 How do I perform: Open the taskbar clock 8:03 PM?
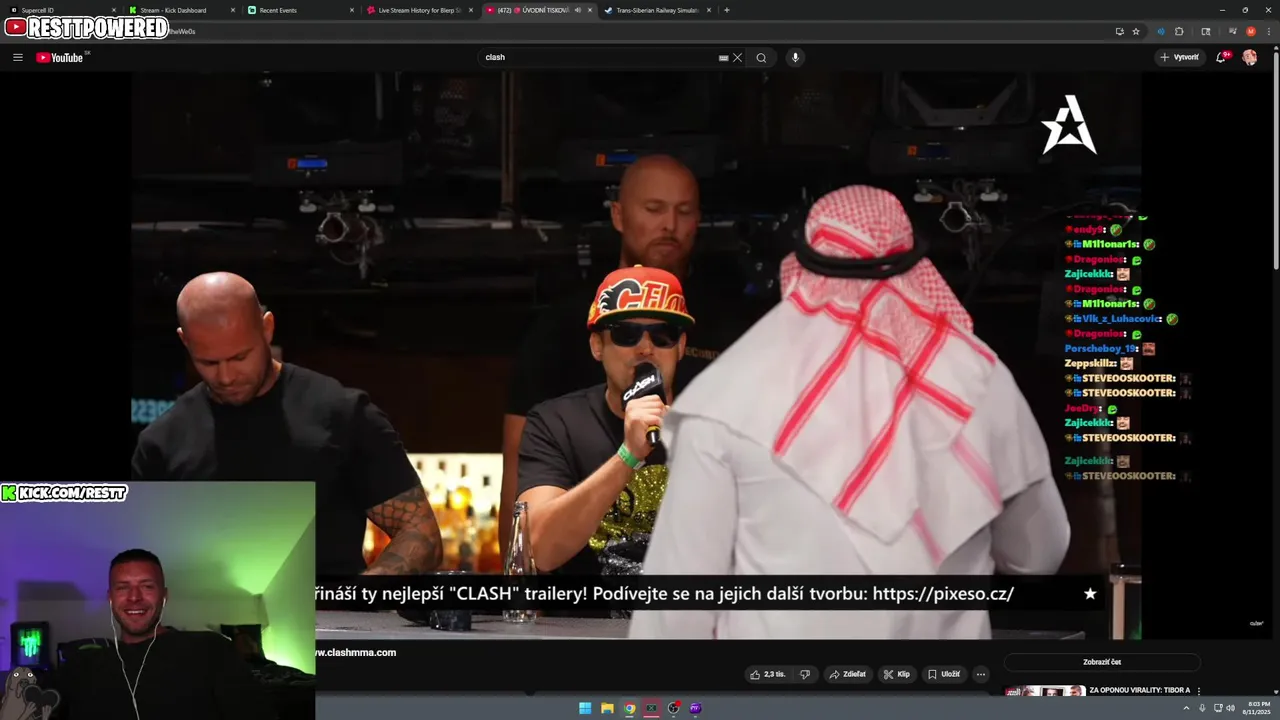(1255, 708)
